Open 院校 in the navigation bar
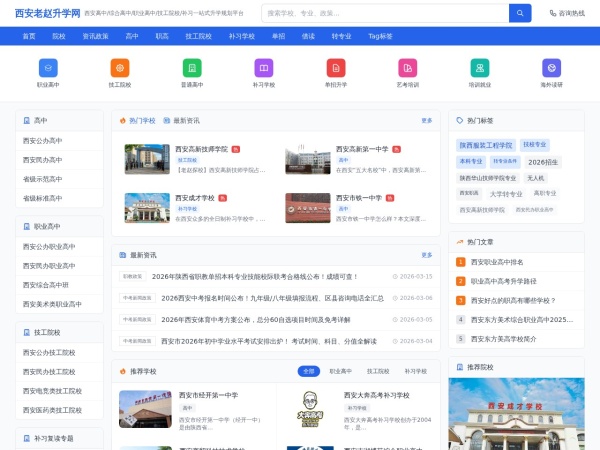 point(59,36)
